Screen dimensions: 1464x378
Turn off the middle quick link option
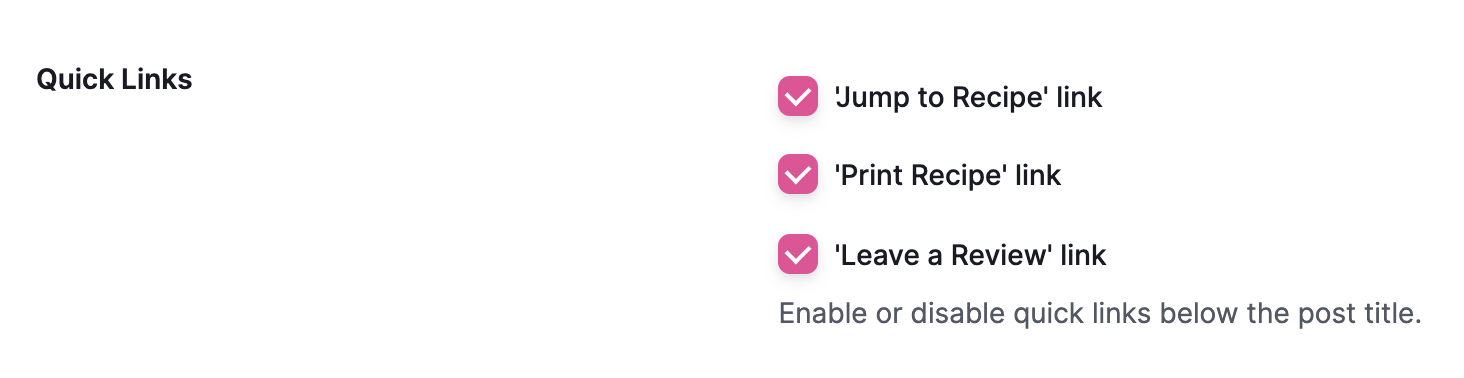tap(798, 175)
